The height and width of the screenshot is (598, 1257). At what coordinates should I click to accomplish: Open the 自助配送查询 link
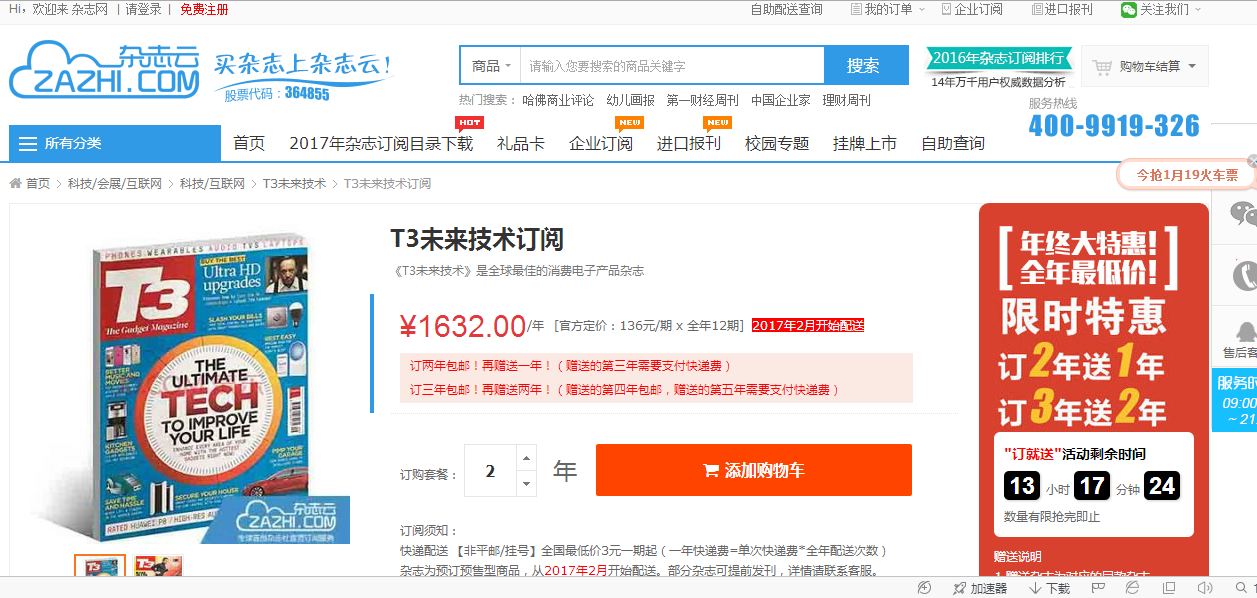click(787, 9)
